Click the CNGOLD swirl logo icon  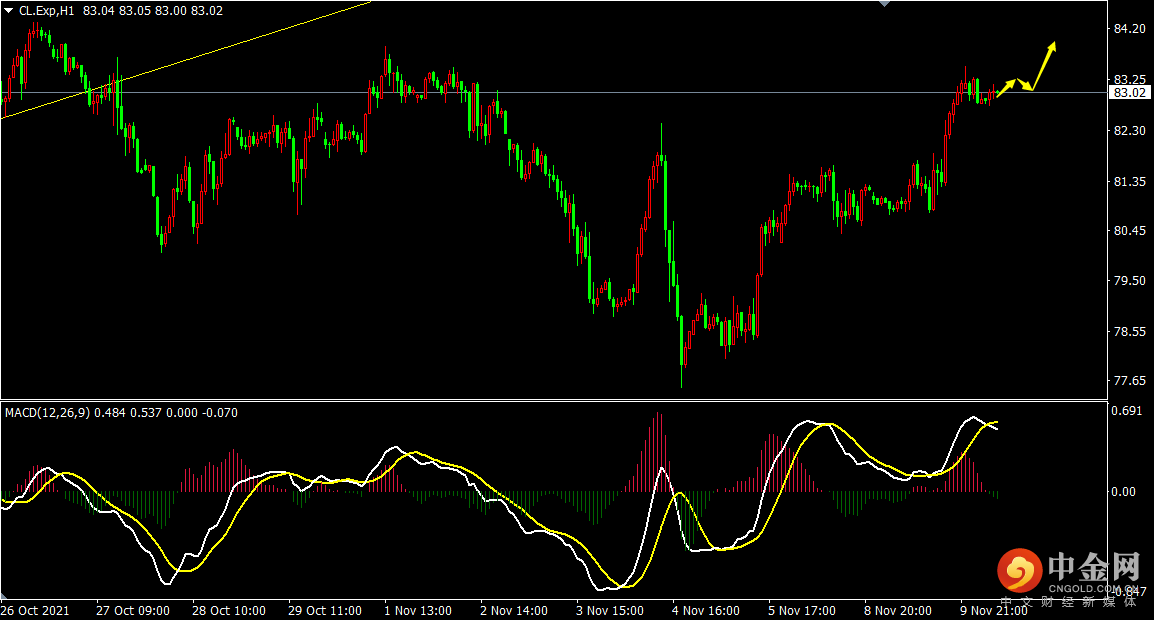[x=1019, y=573]
